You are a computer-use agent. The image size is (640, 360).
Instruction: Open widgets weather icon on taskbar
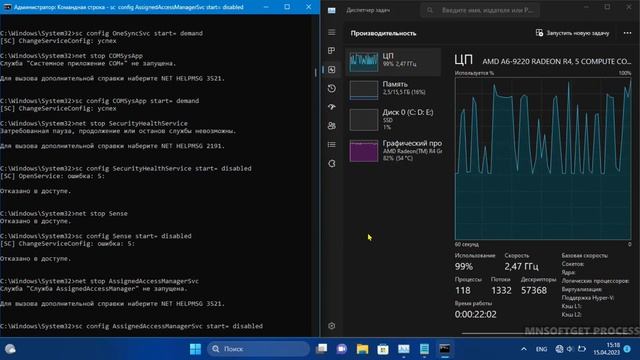click(10, 349)
